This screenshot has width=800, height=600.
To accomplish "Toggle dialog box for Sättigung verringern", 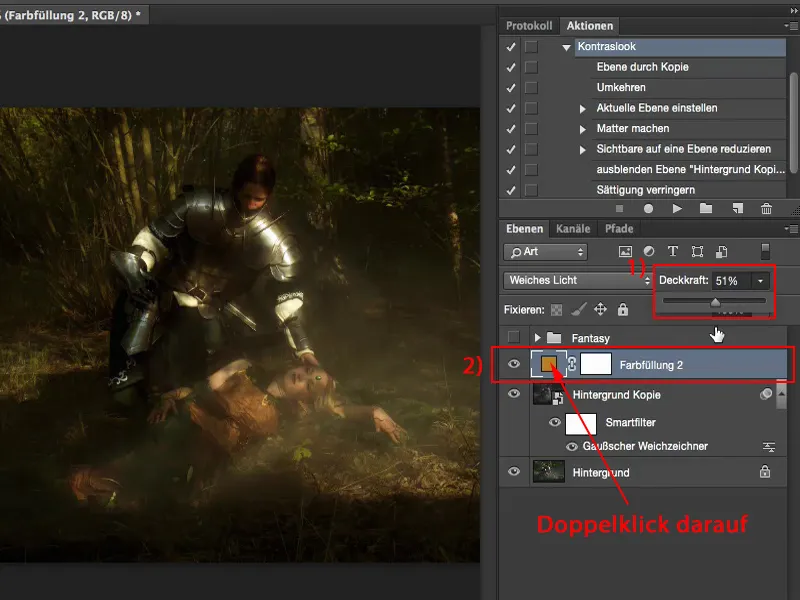I will [x=531, y=190].
